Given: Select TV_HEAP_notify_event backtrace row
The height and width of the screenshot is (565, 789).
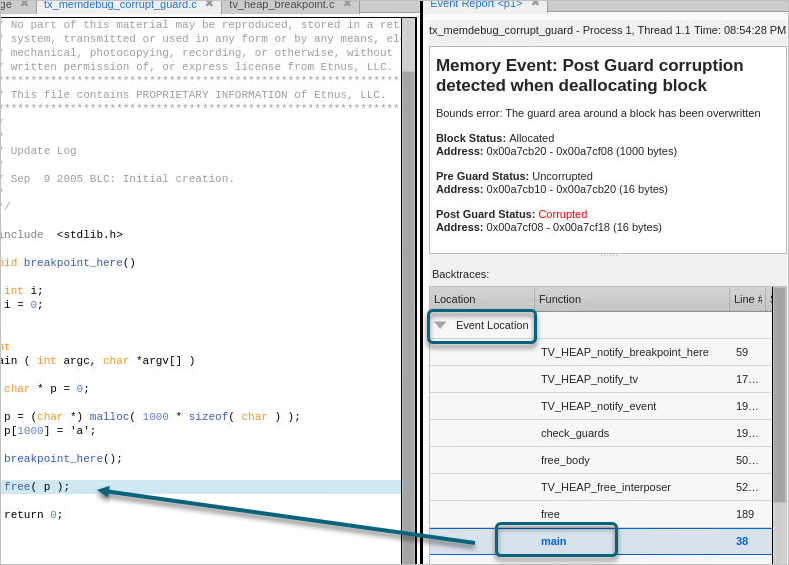Looking at the screenshot, I should pos(598,406).
